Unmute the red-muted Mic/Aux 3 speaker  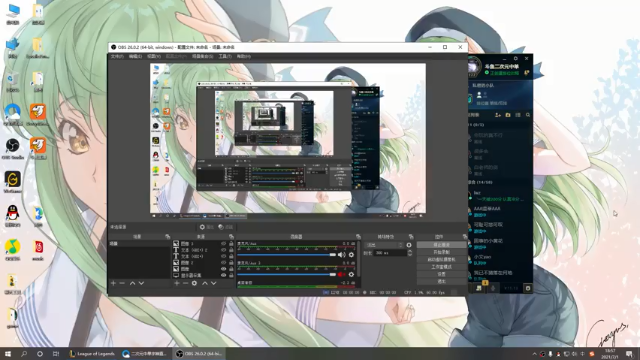pyautogui.click(x=341, y=274)
